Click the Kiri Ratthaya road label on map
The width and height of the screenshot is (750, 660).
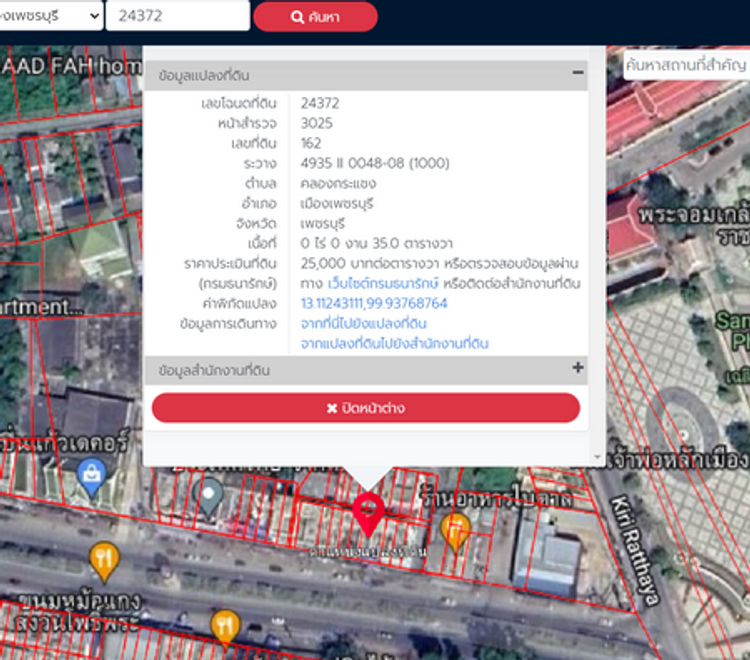point(635,550)
